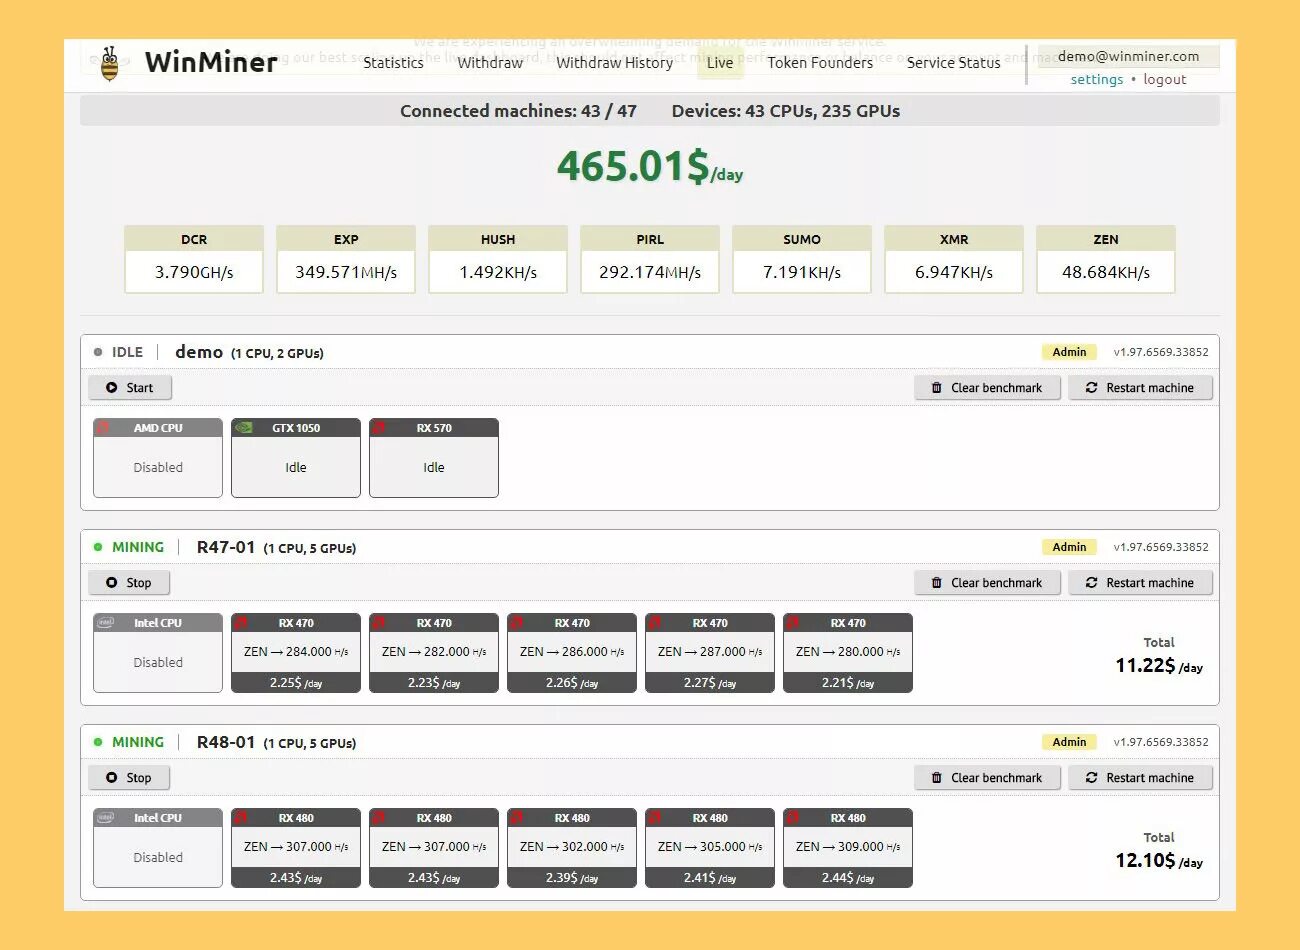Click the logout link
The image size is (1300, 950).
pyautogui.click(x=1165, y=79)
